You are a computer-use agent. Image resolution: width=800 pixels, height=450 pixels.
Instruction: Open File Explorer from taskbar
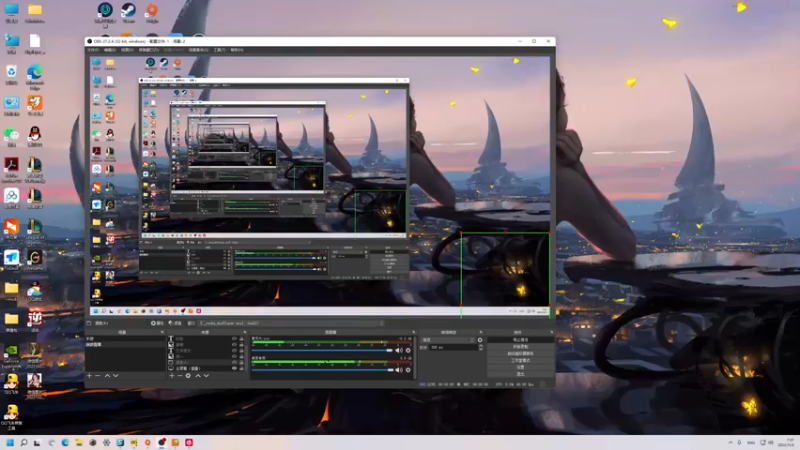[x=79, y=442]
